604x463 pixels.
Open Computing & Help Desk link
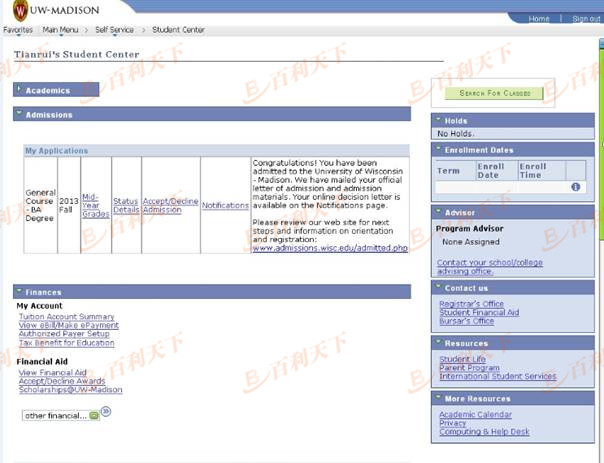tap(484, 431)
